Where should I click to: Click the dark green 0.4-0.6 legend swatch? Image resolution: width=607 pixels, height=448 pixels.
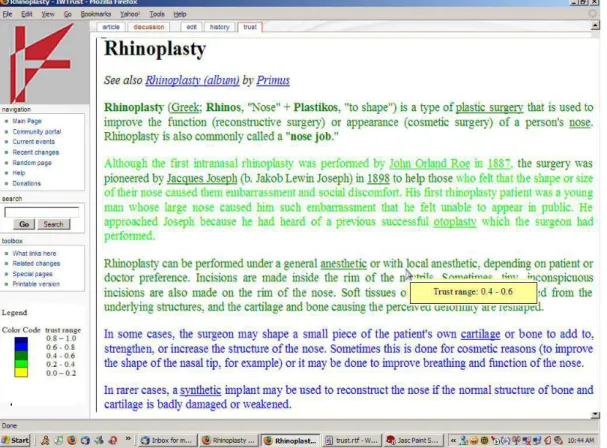coord(21,355)
